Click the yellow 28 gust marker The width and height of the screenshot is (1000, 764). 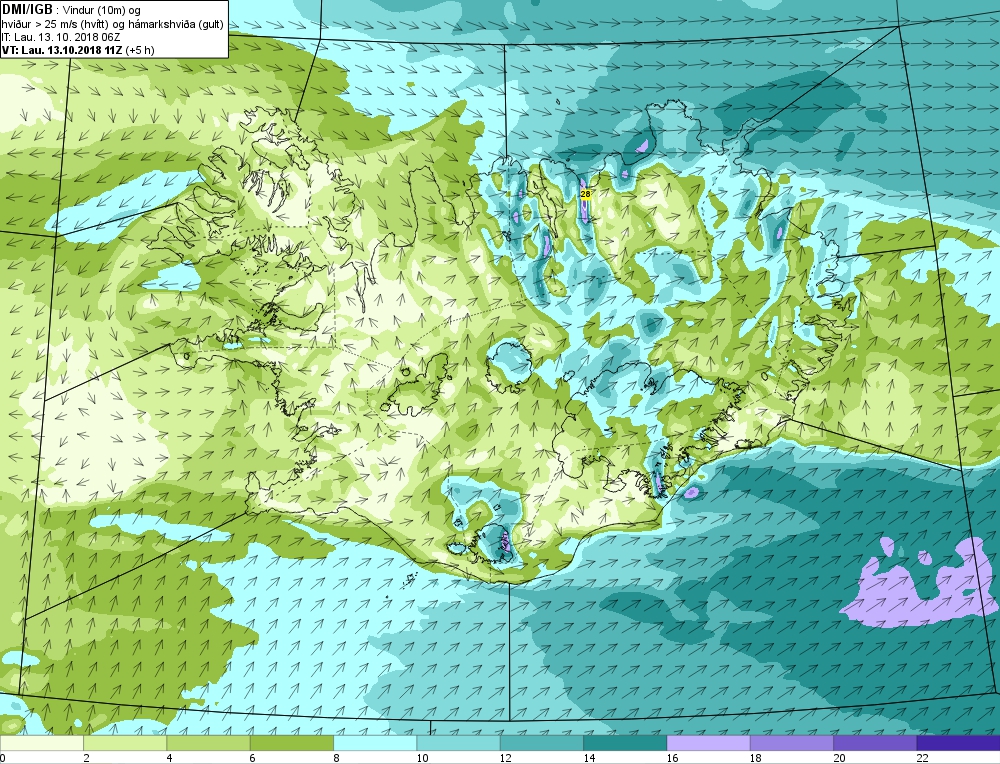tap(585, 193)
